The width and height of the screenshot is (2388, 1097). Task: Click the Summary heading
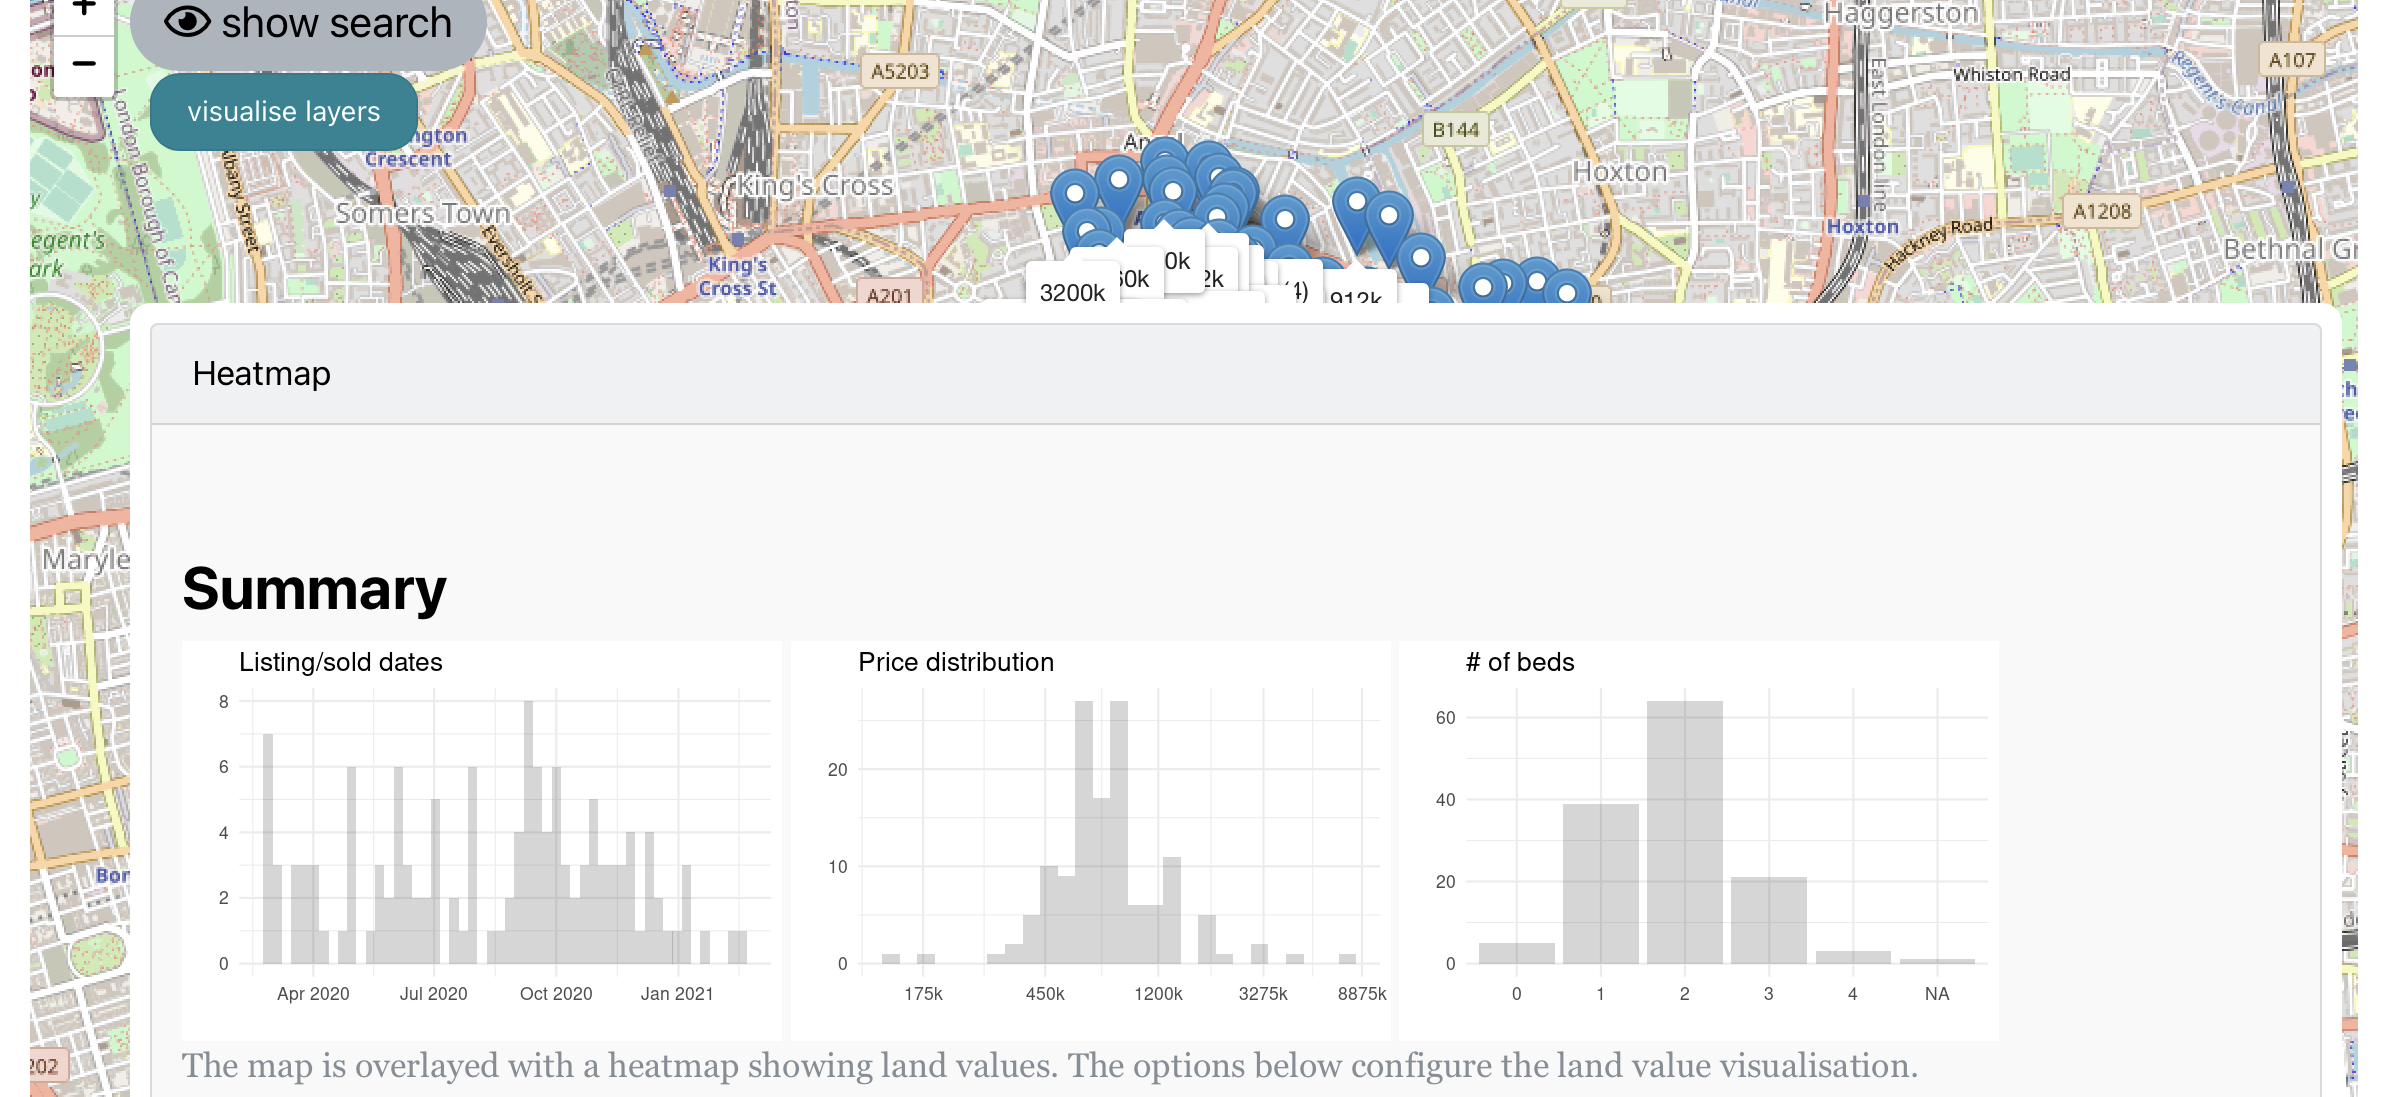tap(314, 589)
